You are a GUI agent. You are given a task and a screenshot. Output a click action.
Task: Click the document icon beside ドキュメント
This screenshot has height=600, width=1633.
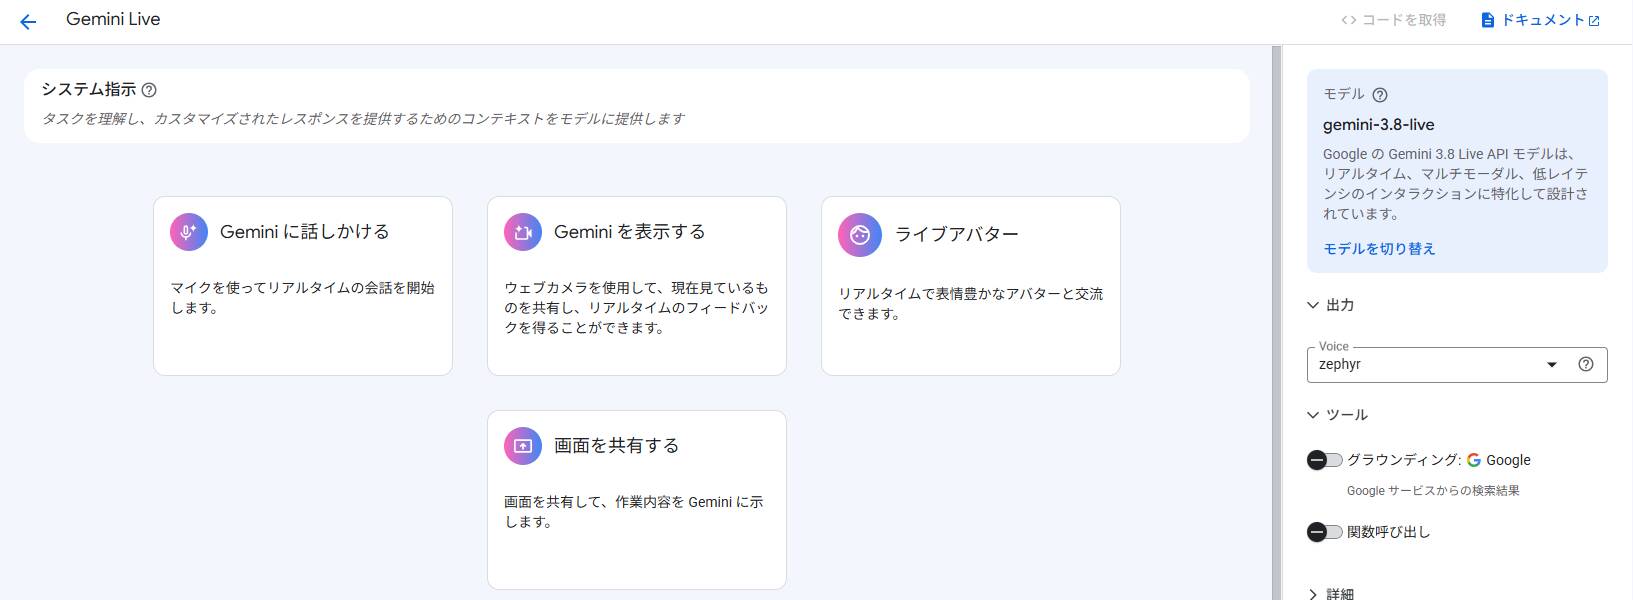[1488, 20]
